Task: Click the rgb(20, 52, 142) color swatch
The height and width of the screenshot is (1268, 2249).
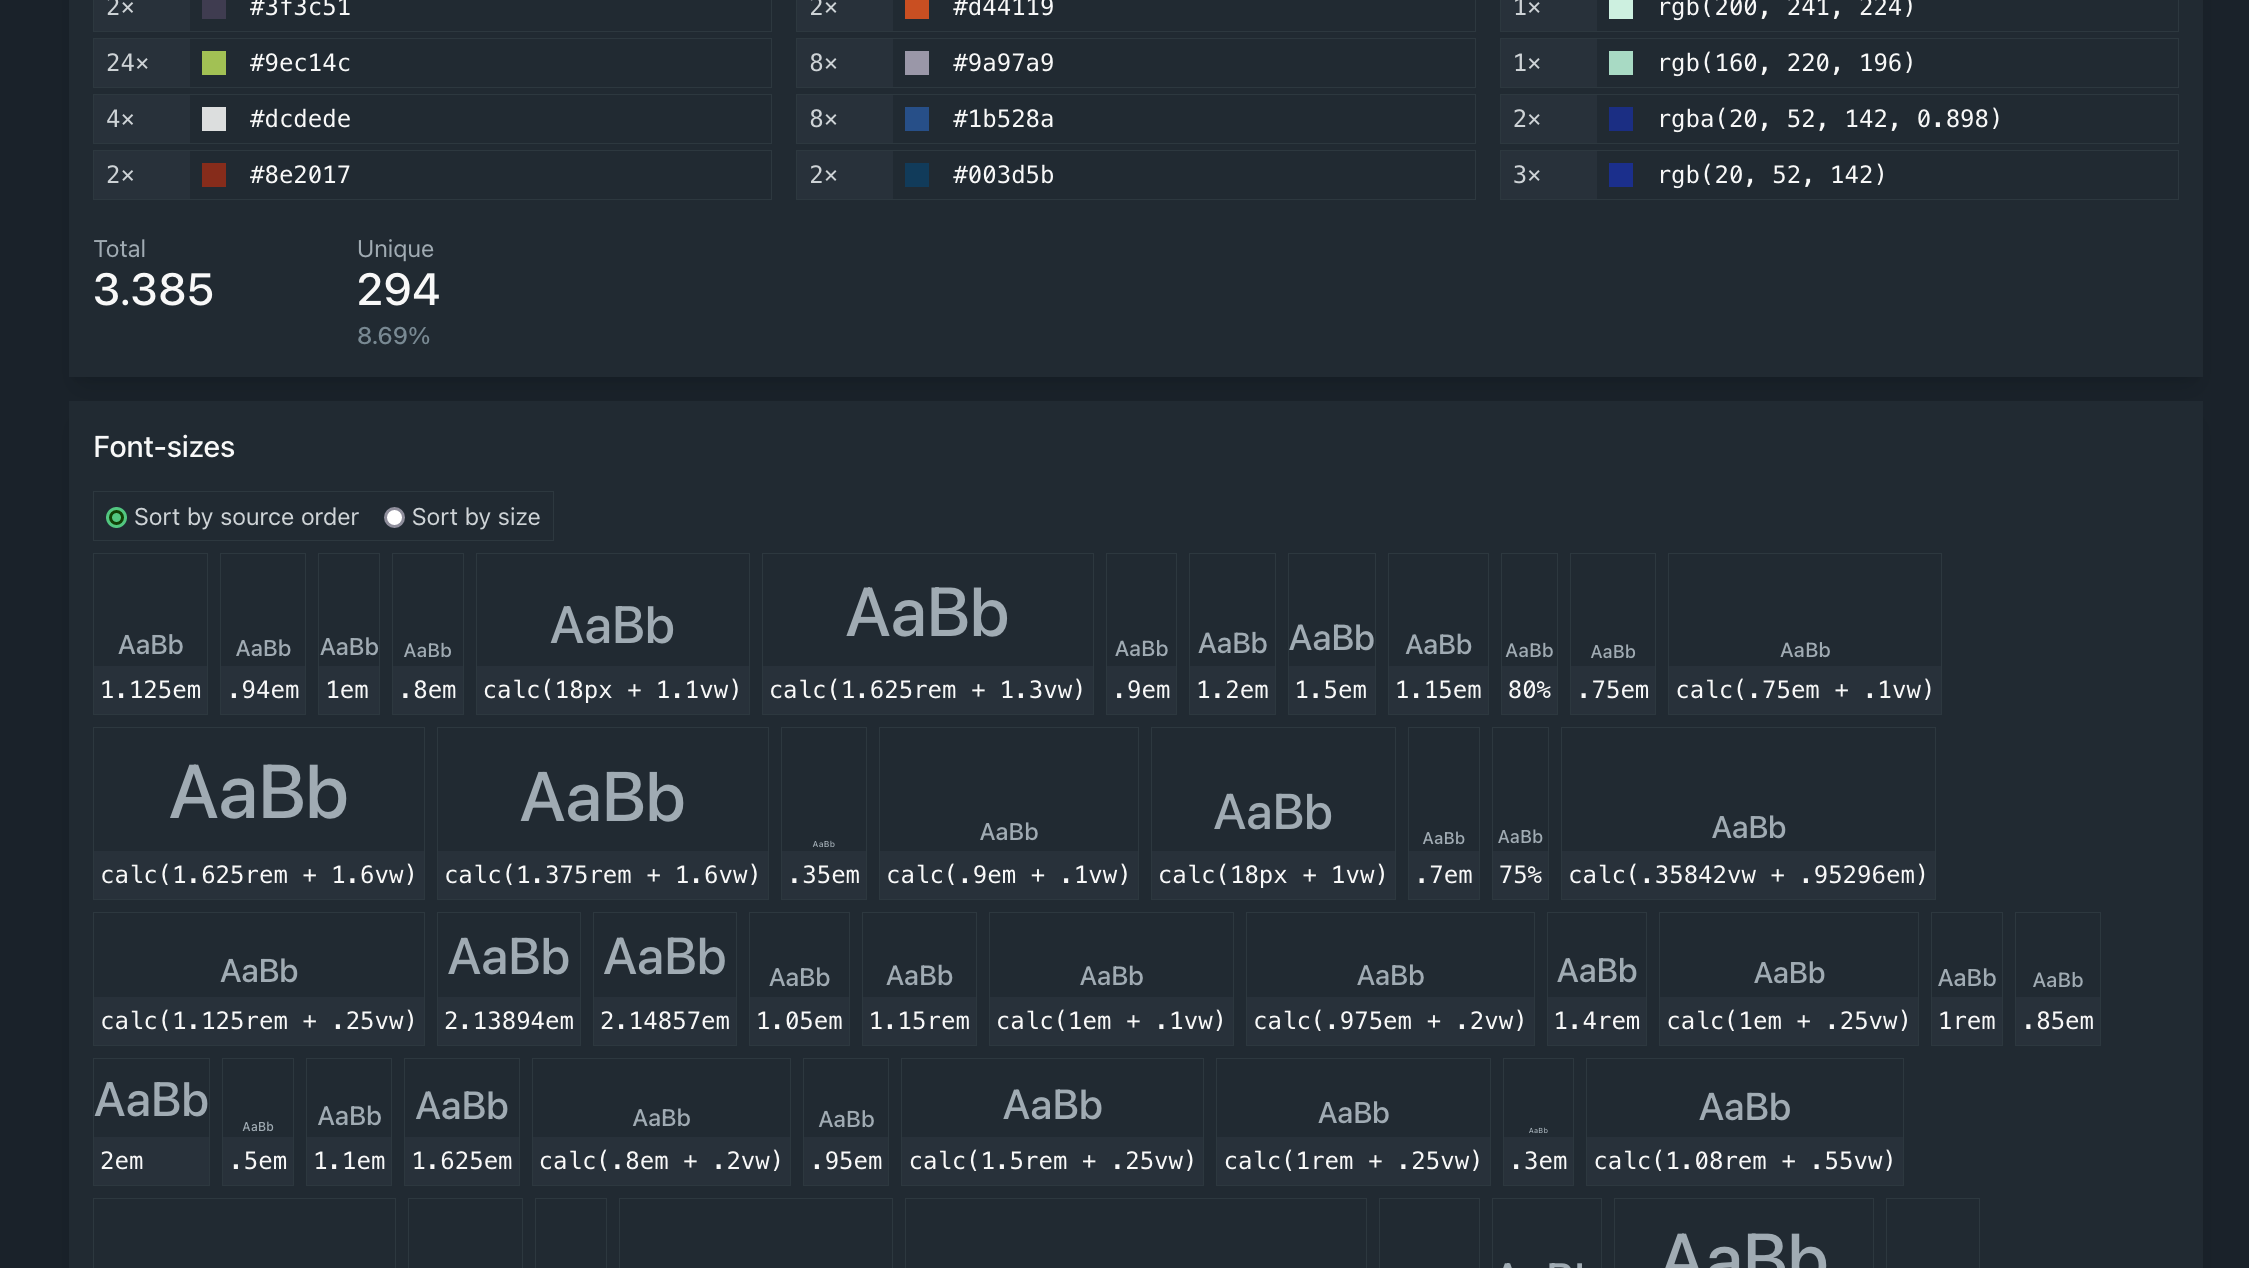Action: pyautogui.click(x=1619, y=174)
